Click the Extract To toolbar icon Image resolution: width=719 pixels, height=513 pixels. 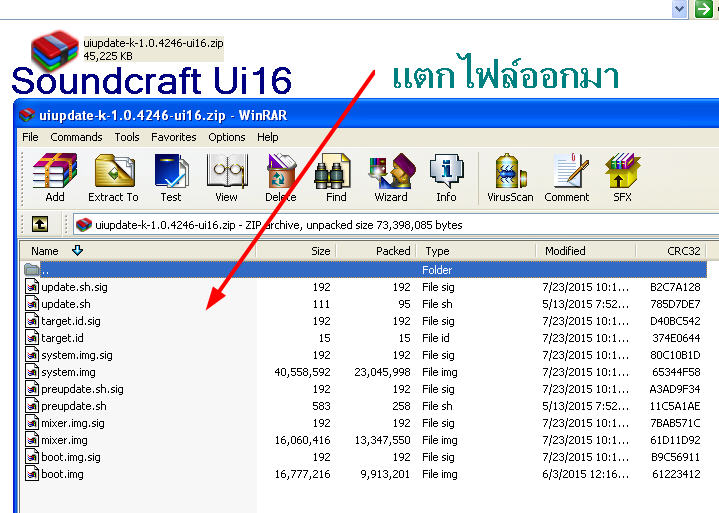point(113,178)
